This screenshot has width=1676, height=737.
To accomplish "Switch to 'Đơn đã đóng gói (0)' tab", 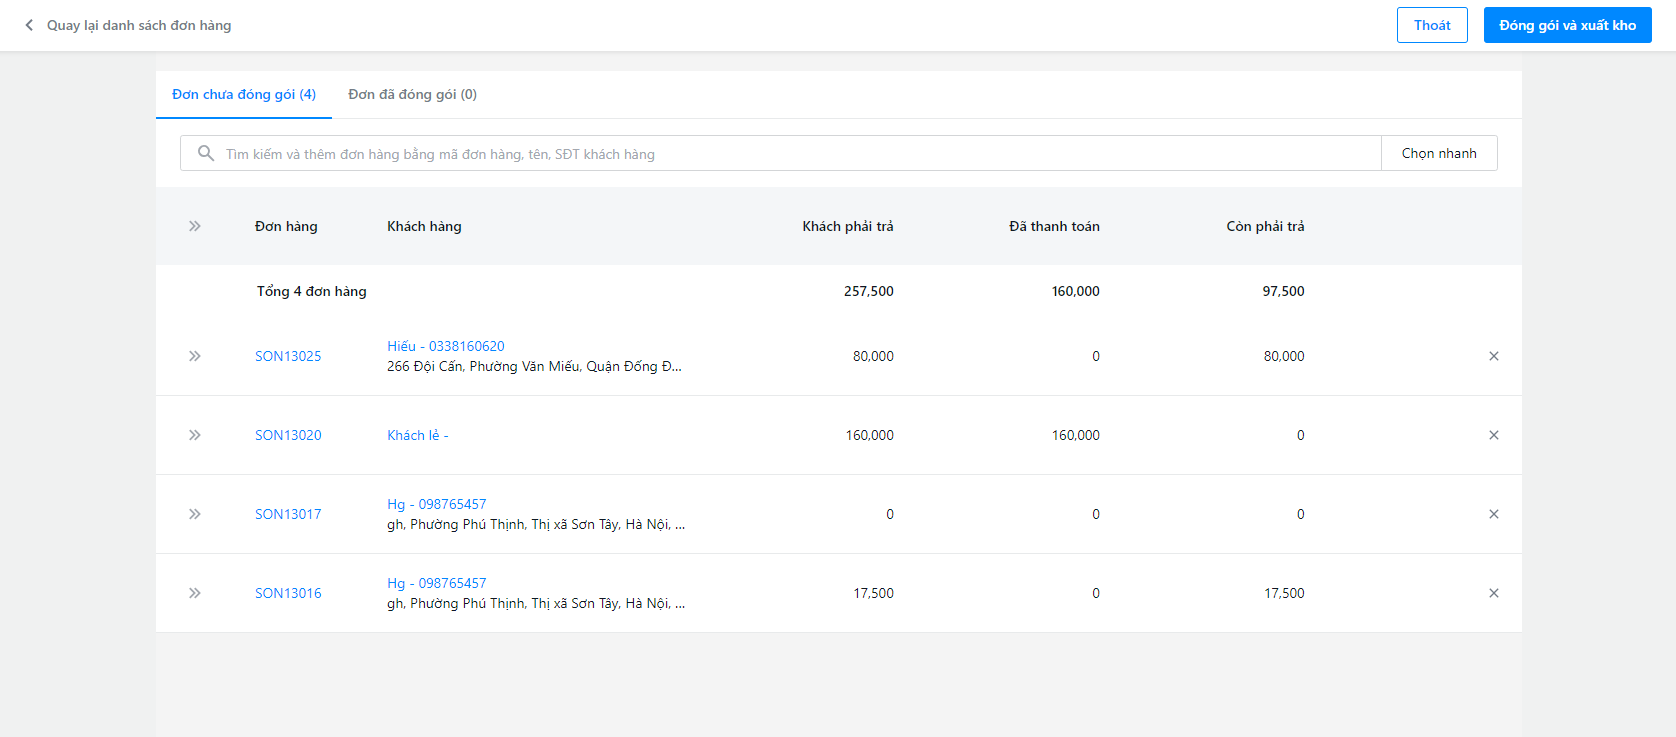I will click(412, 94).
